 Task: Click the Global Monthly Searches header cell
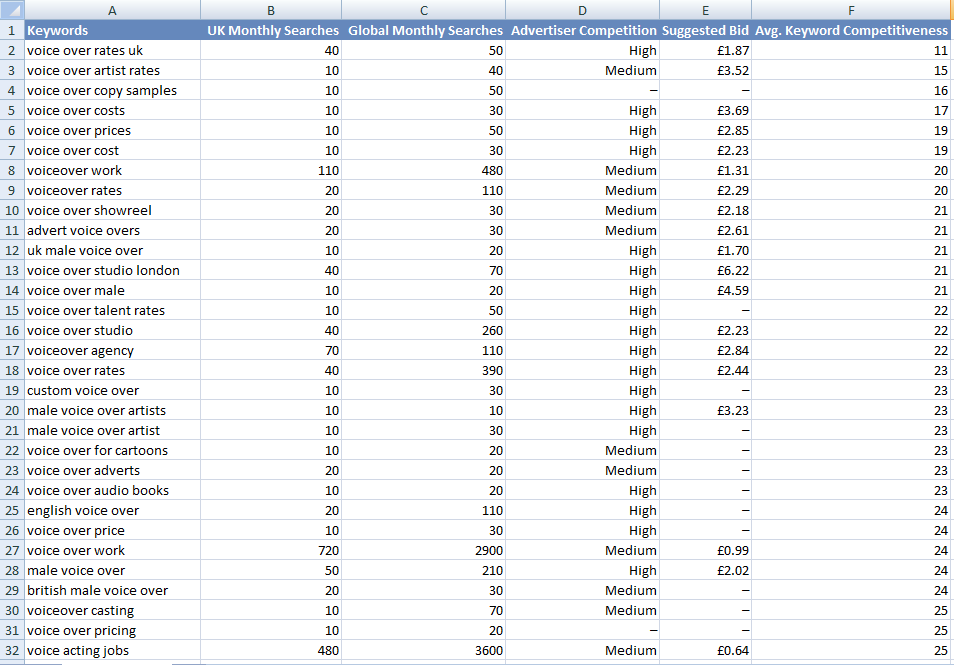coord(423,30)
